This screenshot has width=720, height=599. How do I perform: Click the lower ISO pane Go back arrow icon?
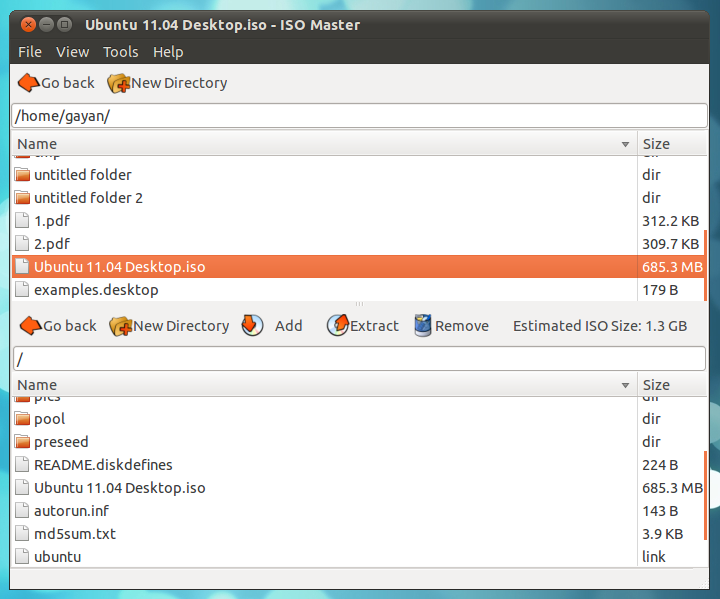pos(31,326)
